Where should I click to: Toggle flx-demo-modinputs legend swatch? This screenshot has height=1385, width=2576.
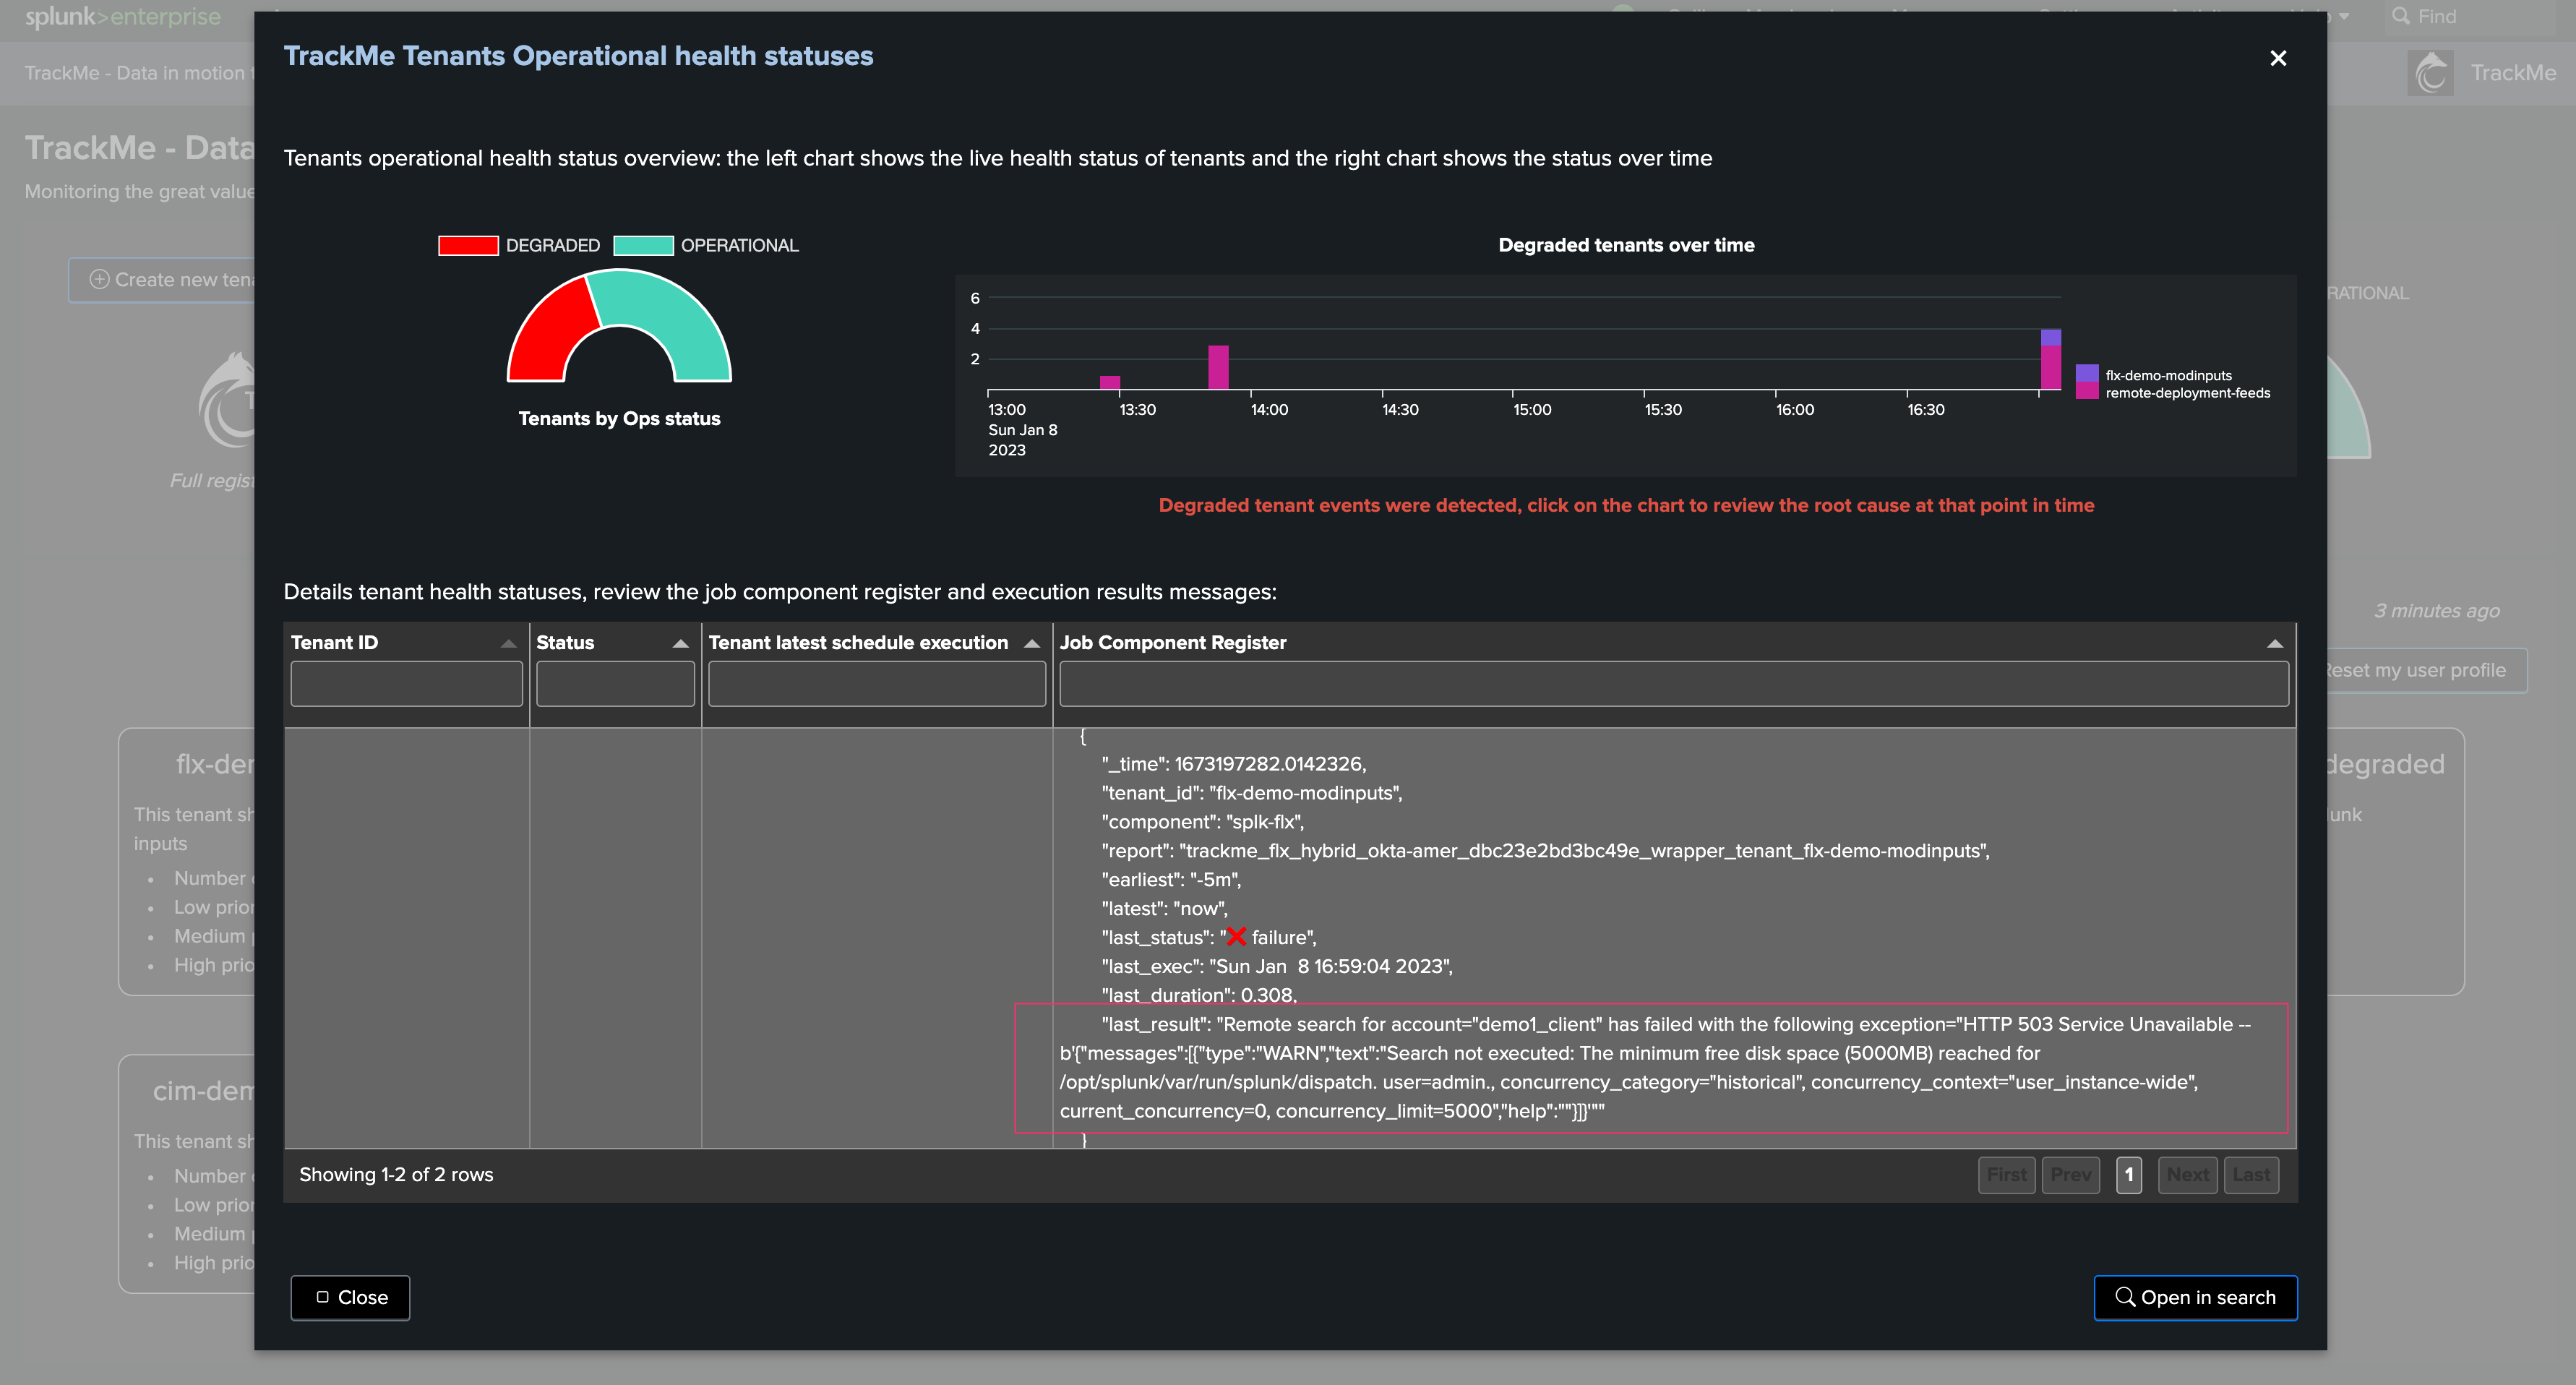(2087, 374)
